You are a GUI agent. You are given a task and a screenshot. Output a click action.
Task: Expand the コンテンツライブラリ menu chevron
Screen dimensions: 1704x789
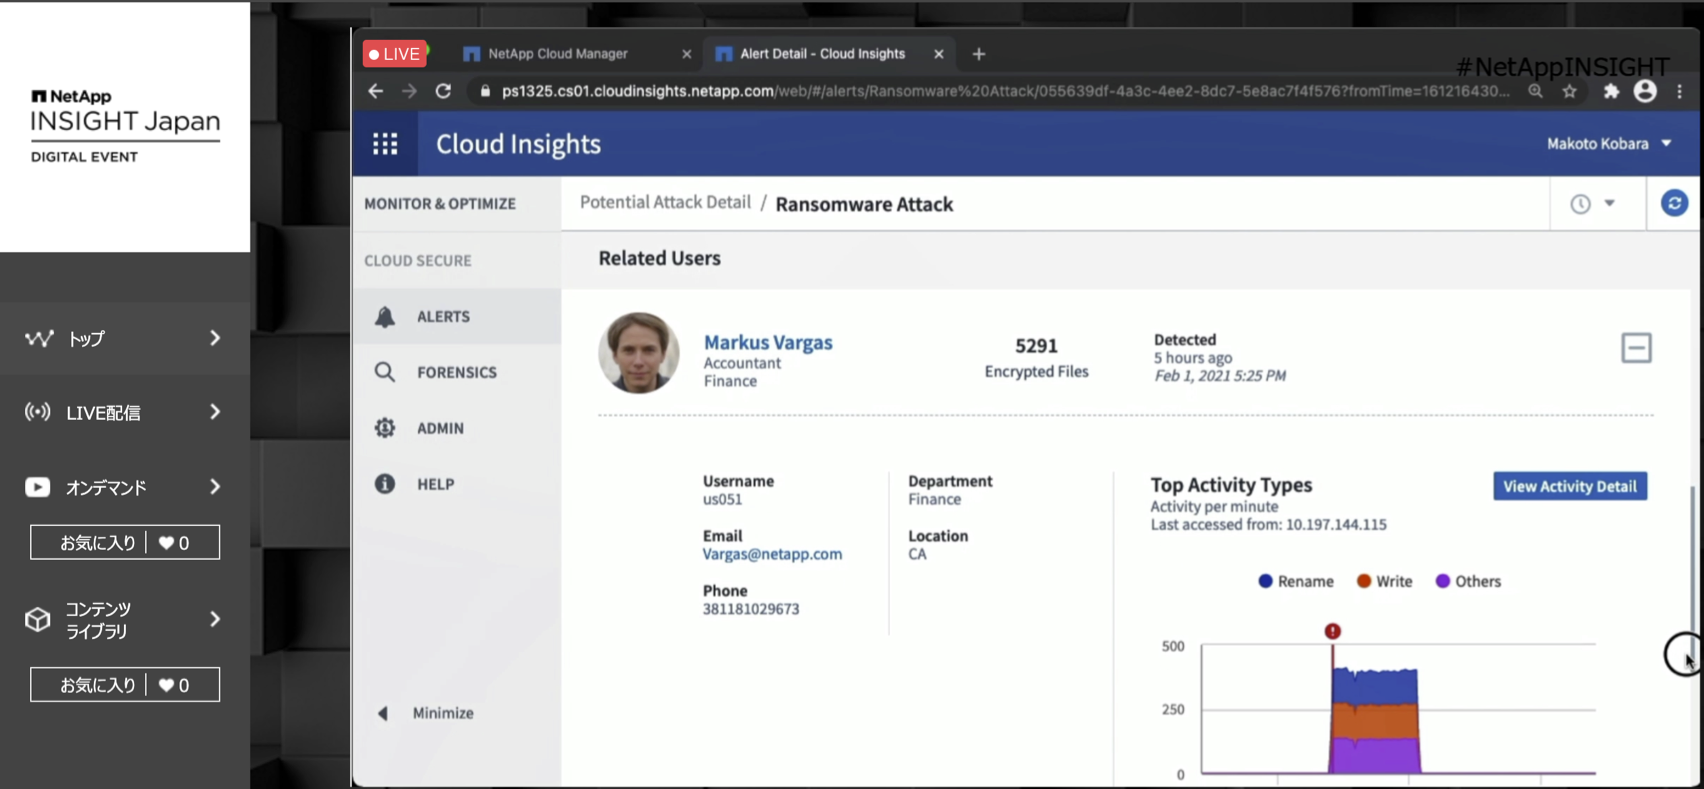pyautogui.click(x=215, y=619)
